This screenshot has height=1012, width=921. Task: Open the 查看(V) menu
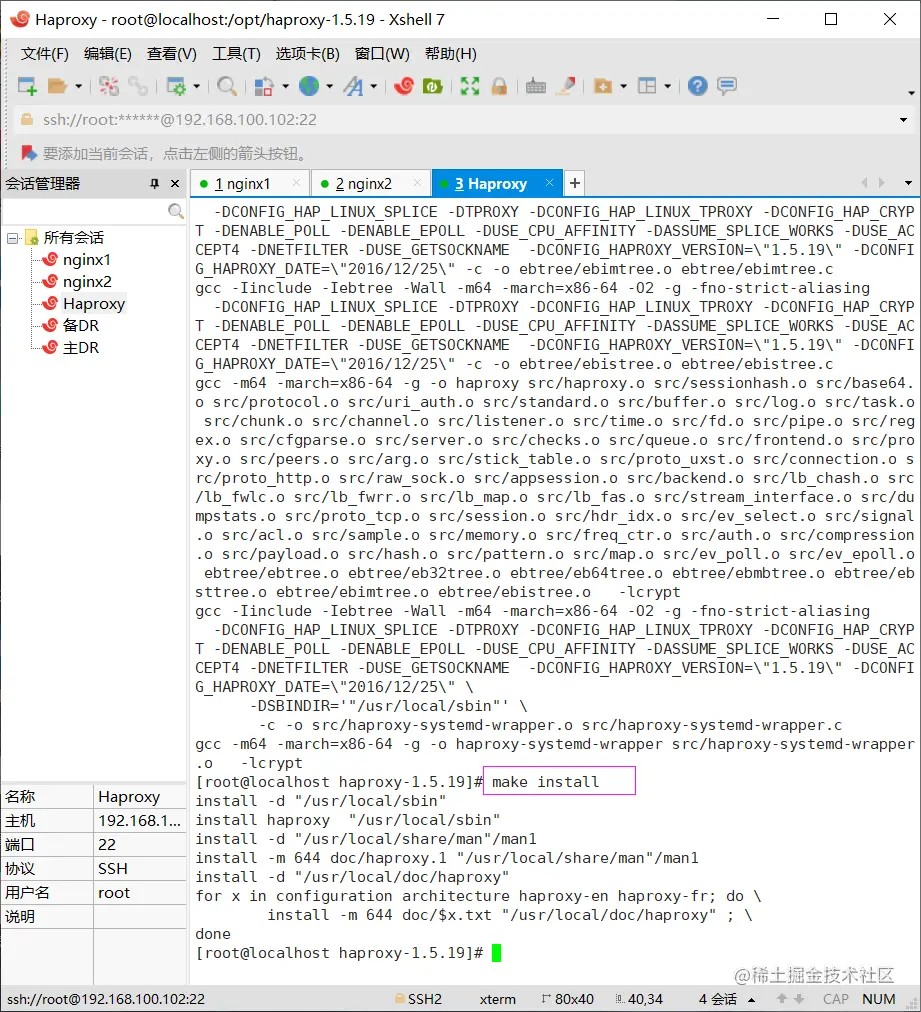(x=172, y=54)
